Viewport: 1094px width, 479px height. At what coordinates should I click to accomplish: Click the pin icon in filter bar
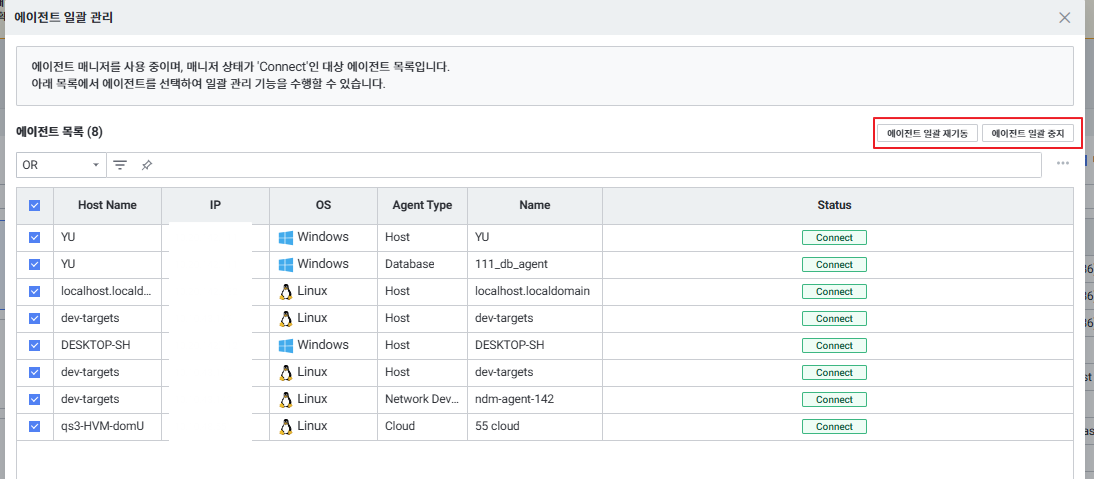click(x=146, y=165)
